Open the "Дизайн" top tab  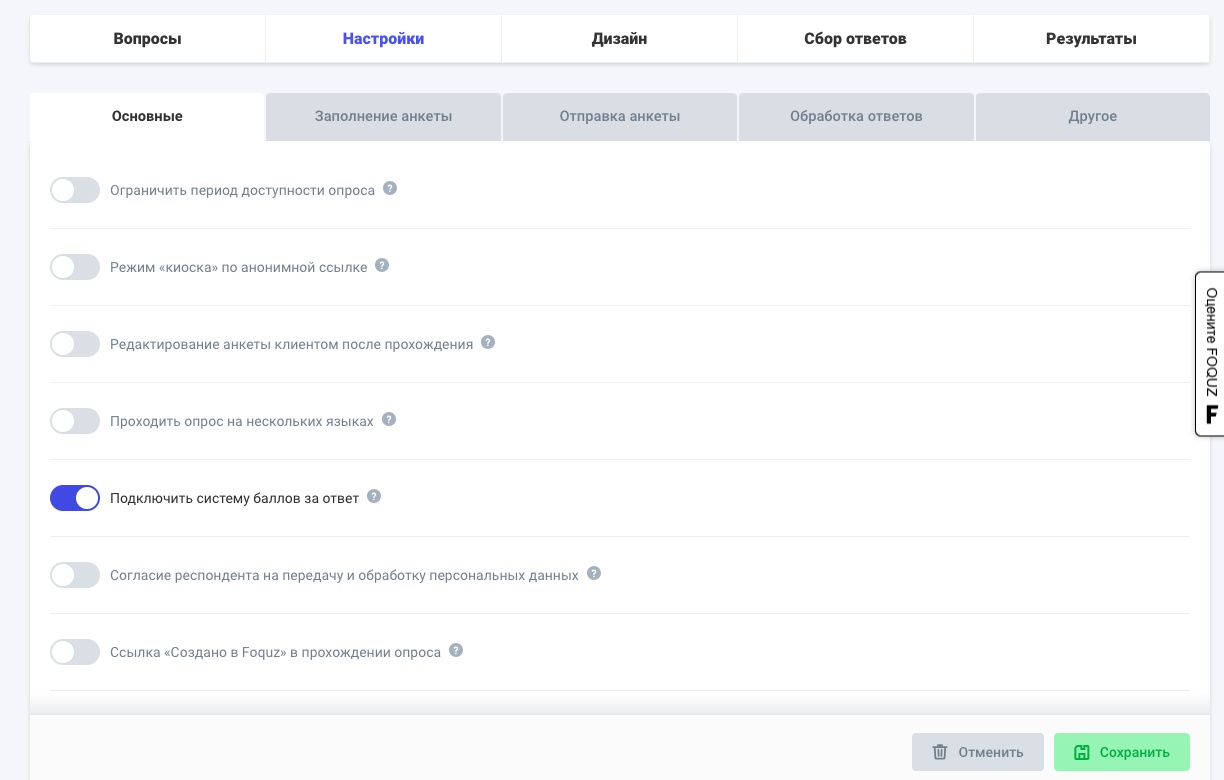pos(619,39)
